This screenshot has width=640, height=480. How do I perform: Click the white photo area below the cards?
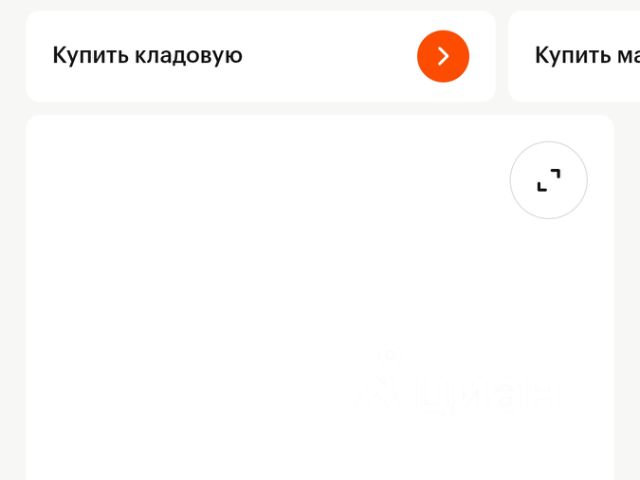(x=250, y=300)
